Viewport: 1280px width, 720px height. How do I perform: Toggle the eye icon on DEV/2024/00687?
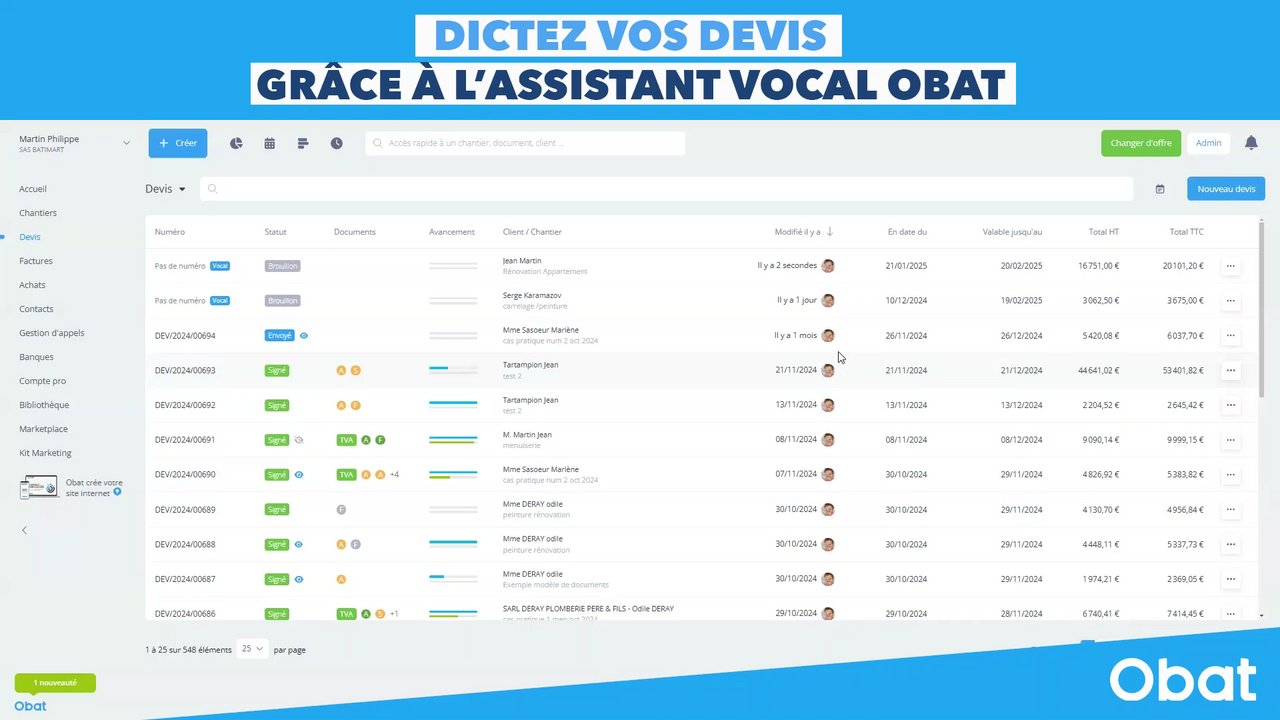[x=299, y=579]
